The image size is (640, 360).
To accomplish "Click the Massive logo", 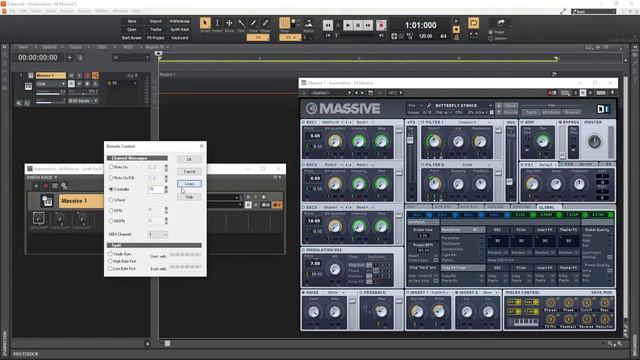I will coord(343,109).
